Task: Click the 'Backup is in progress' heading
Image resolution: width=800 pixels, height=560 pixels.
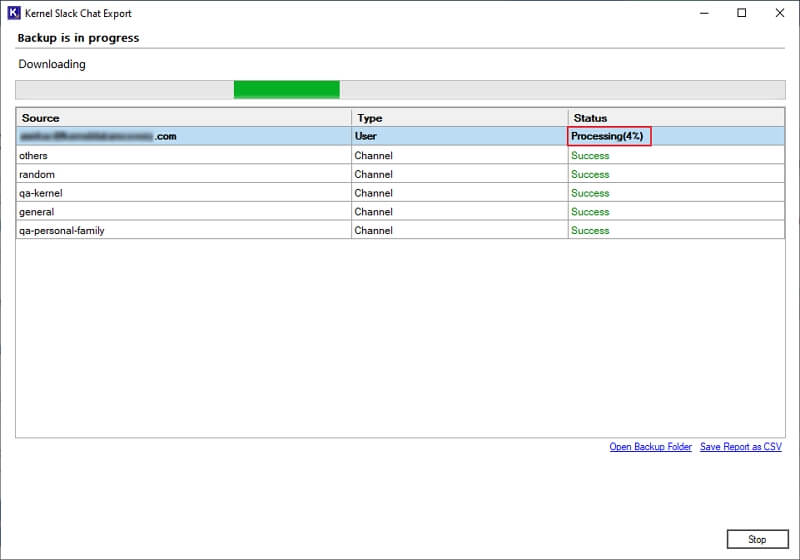Action: click(x=78, y=38)
